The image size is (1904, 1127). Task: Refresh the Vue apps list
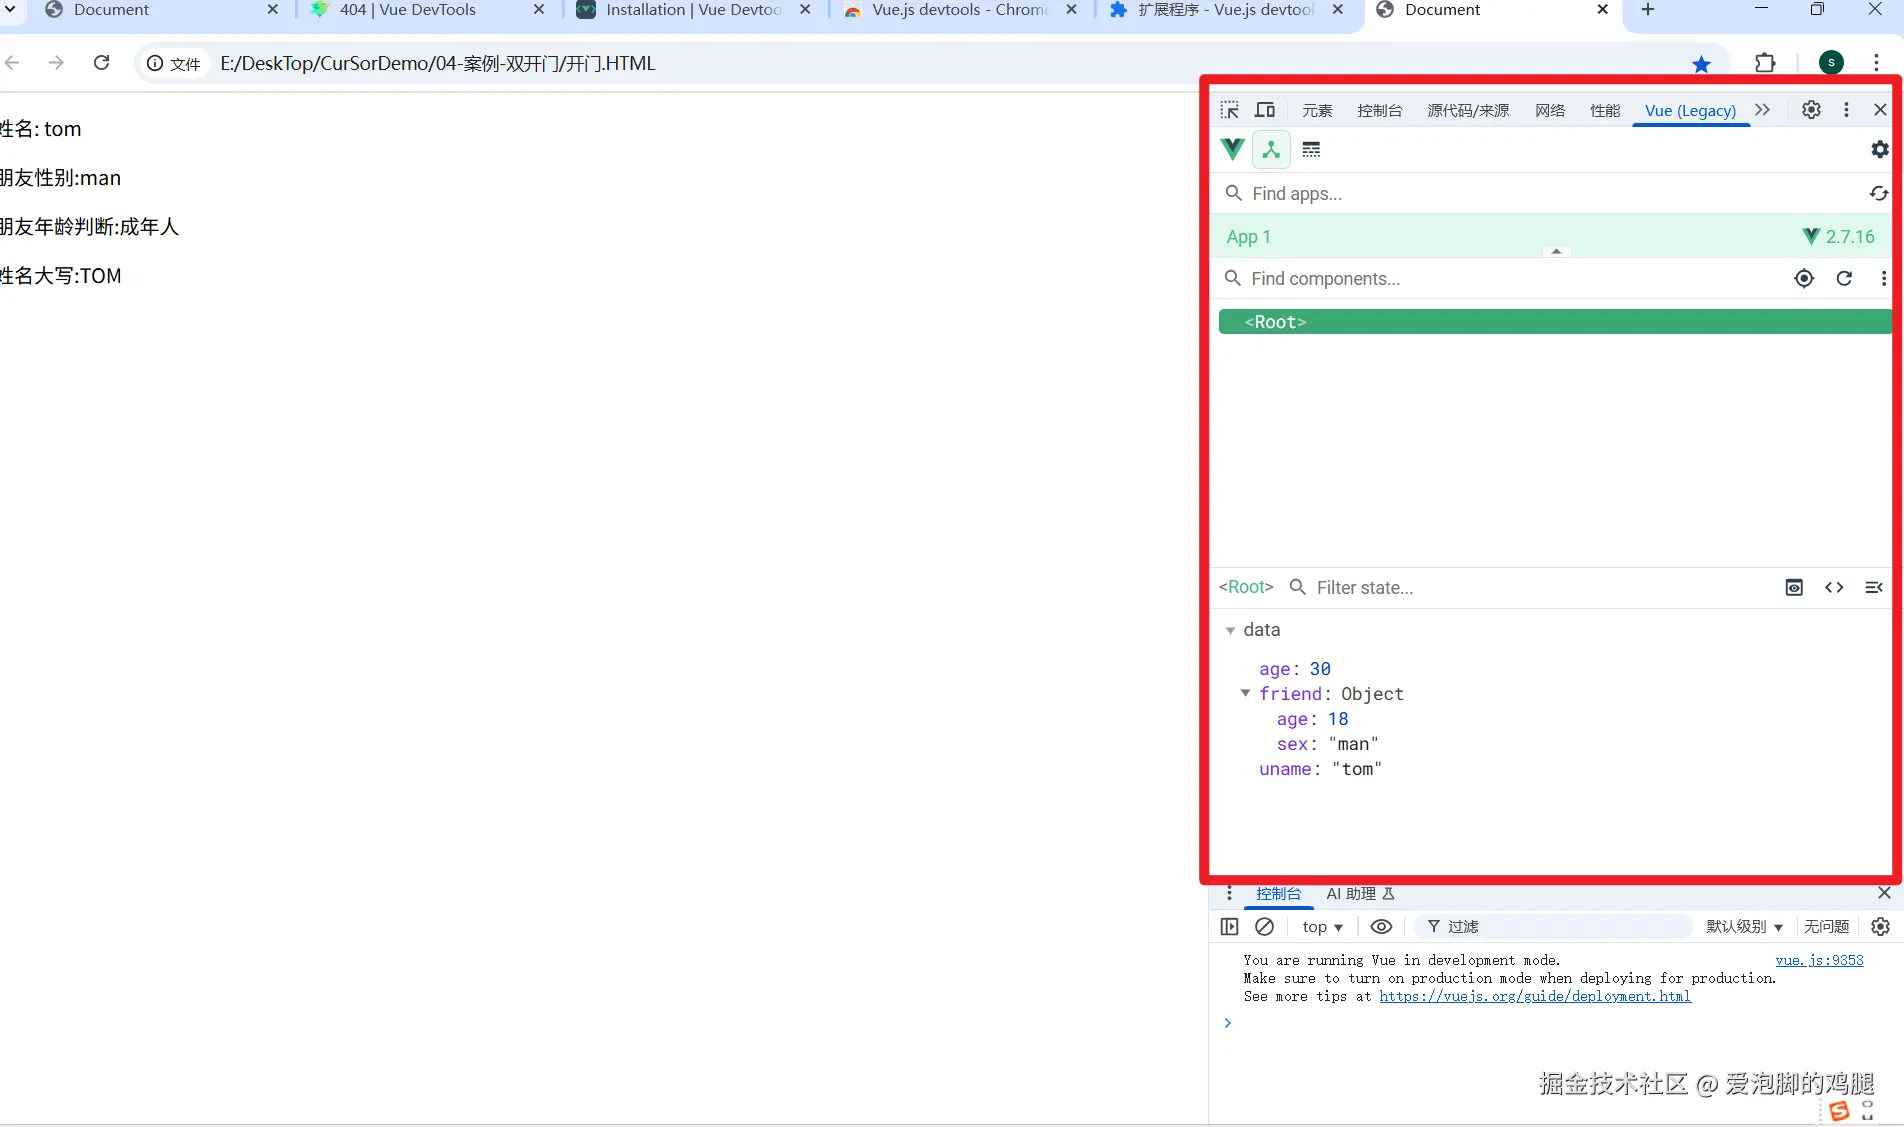[1879, 193]
